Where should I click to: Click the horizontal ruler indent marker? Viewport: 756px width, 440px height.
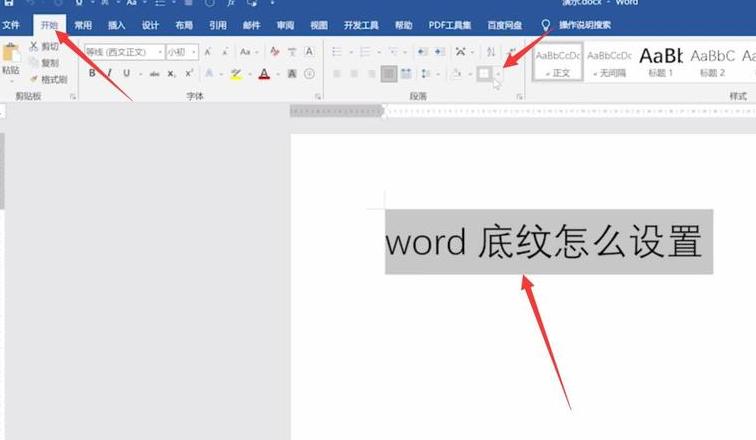(383, 112)
